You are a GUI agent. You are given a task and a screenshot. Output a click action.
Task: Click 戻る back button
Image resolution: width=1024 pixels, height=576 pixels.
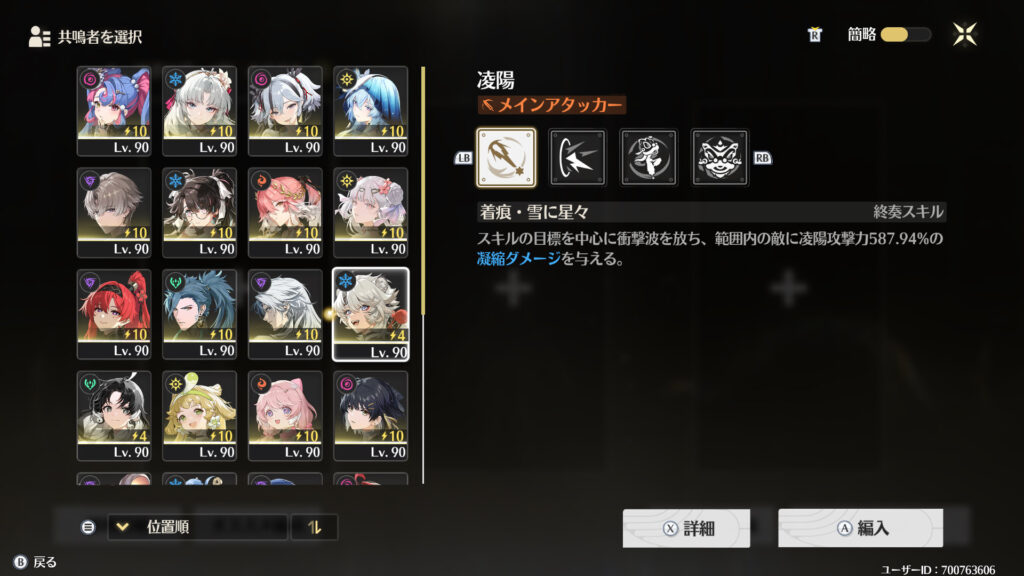pos(35,562)
